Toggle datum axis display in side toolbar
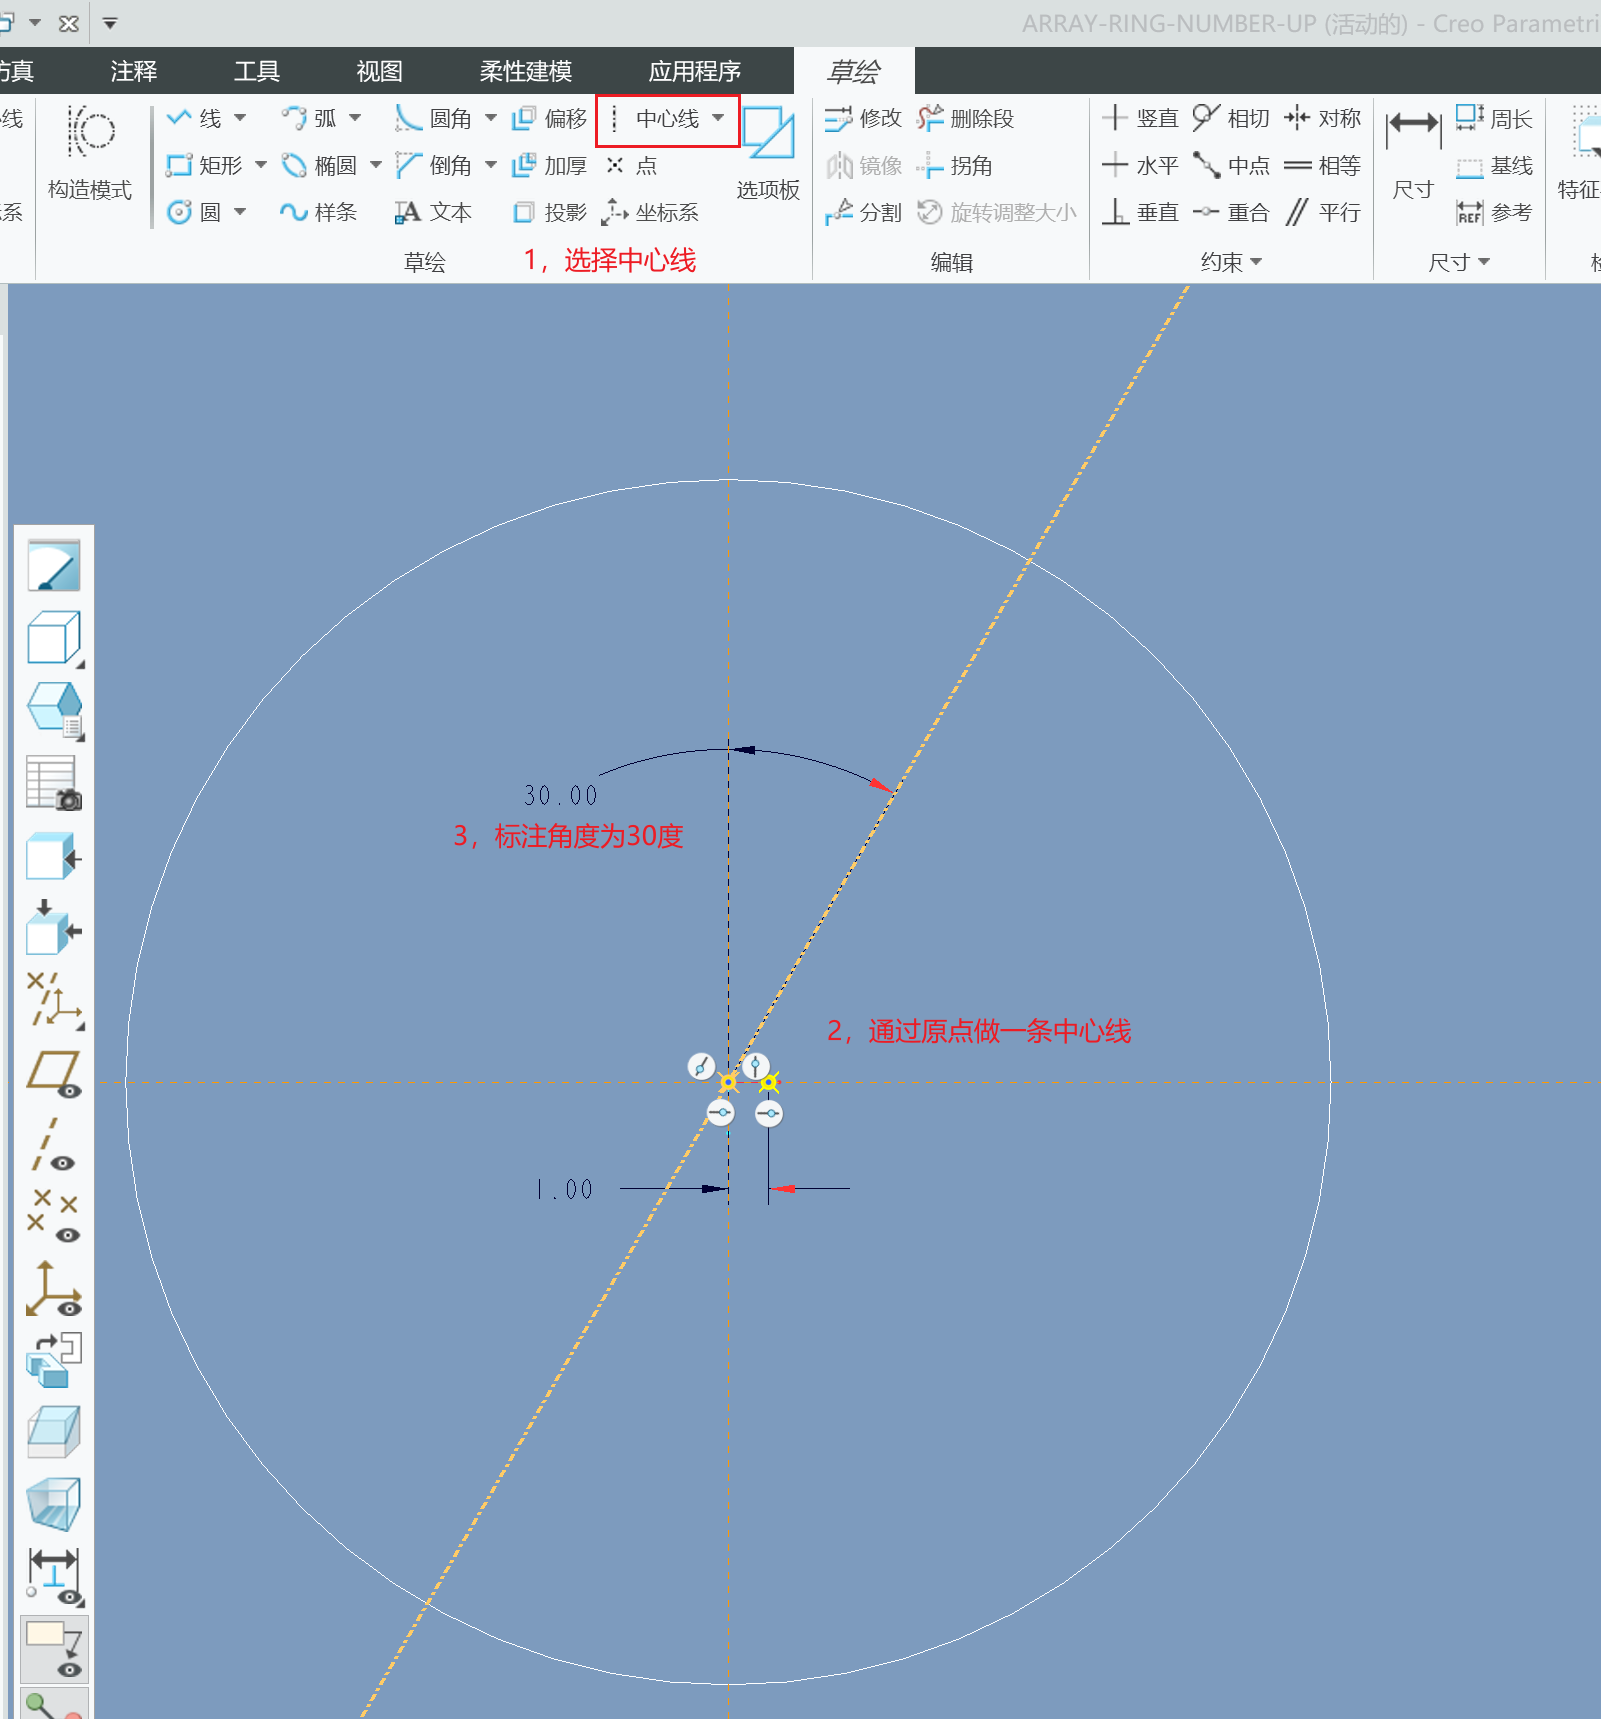 [x=54, y=1146]
